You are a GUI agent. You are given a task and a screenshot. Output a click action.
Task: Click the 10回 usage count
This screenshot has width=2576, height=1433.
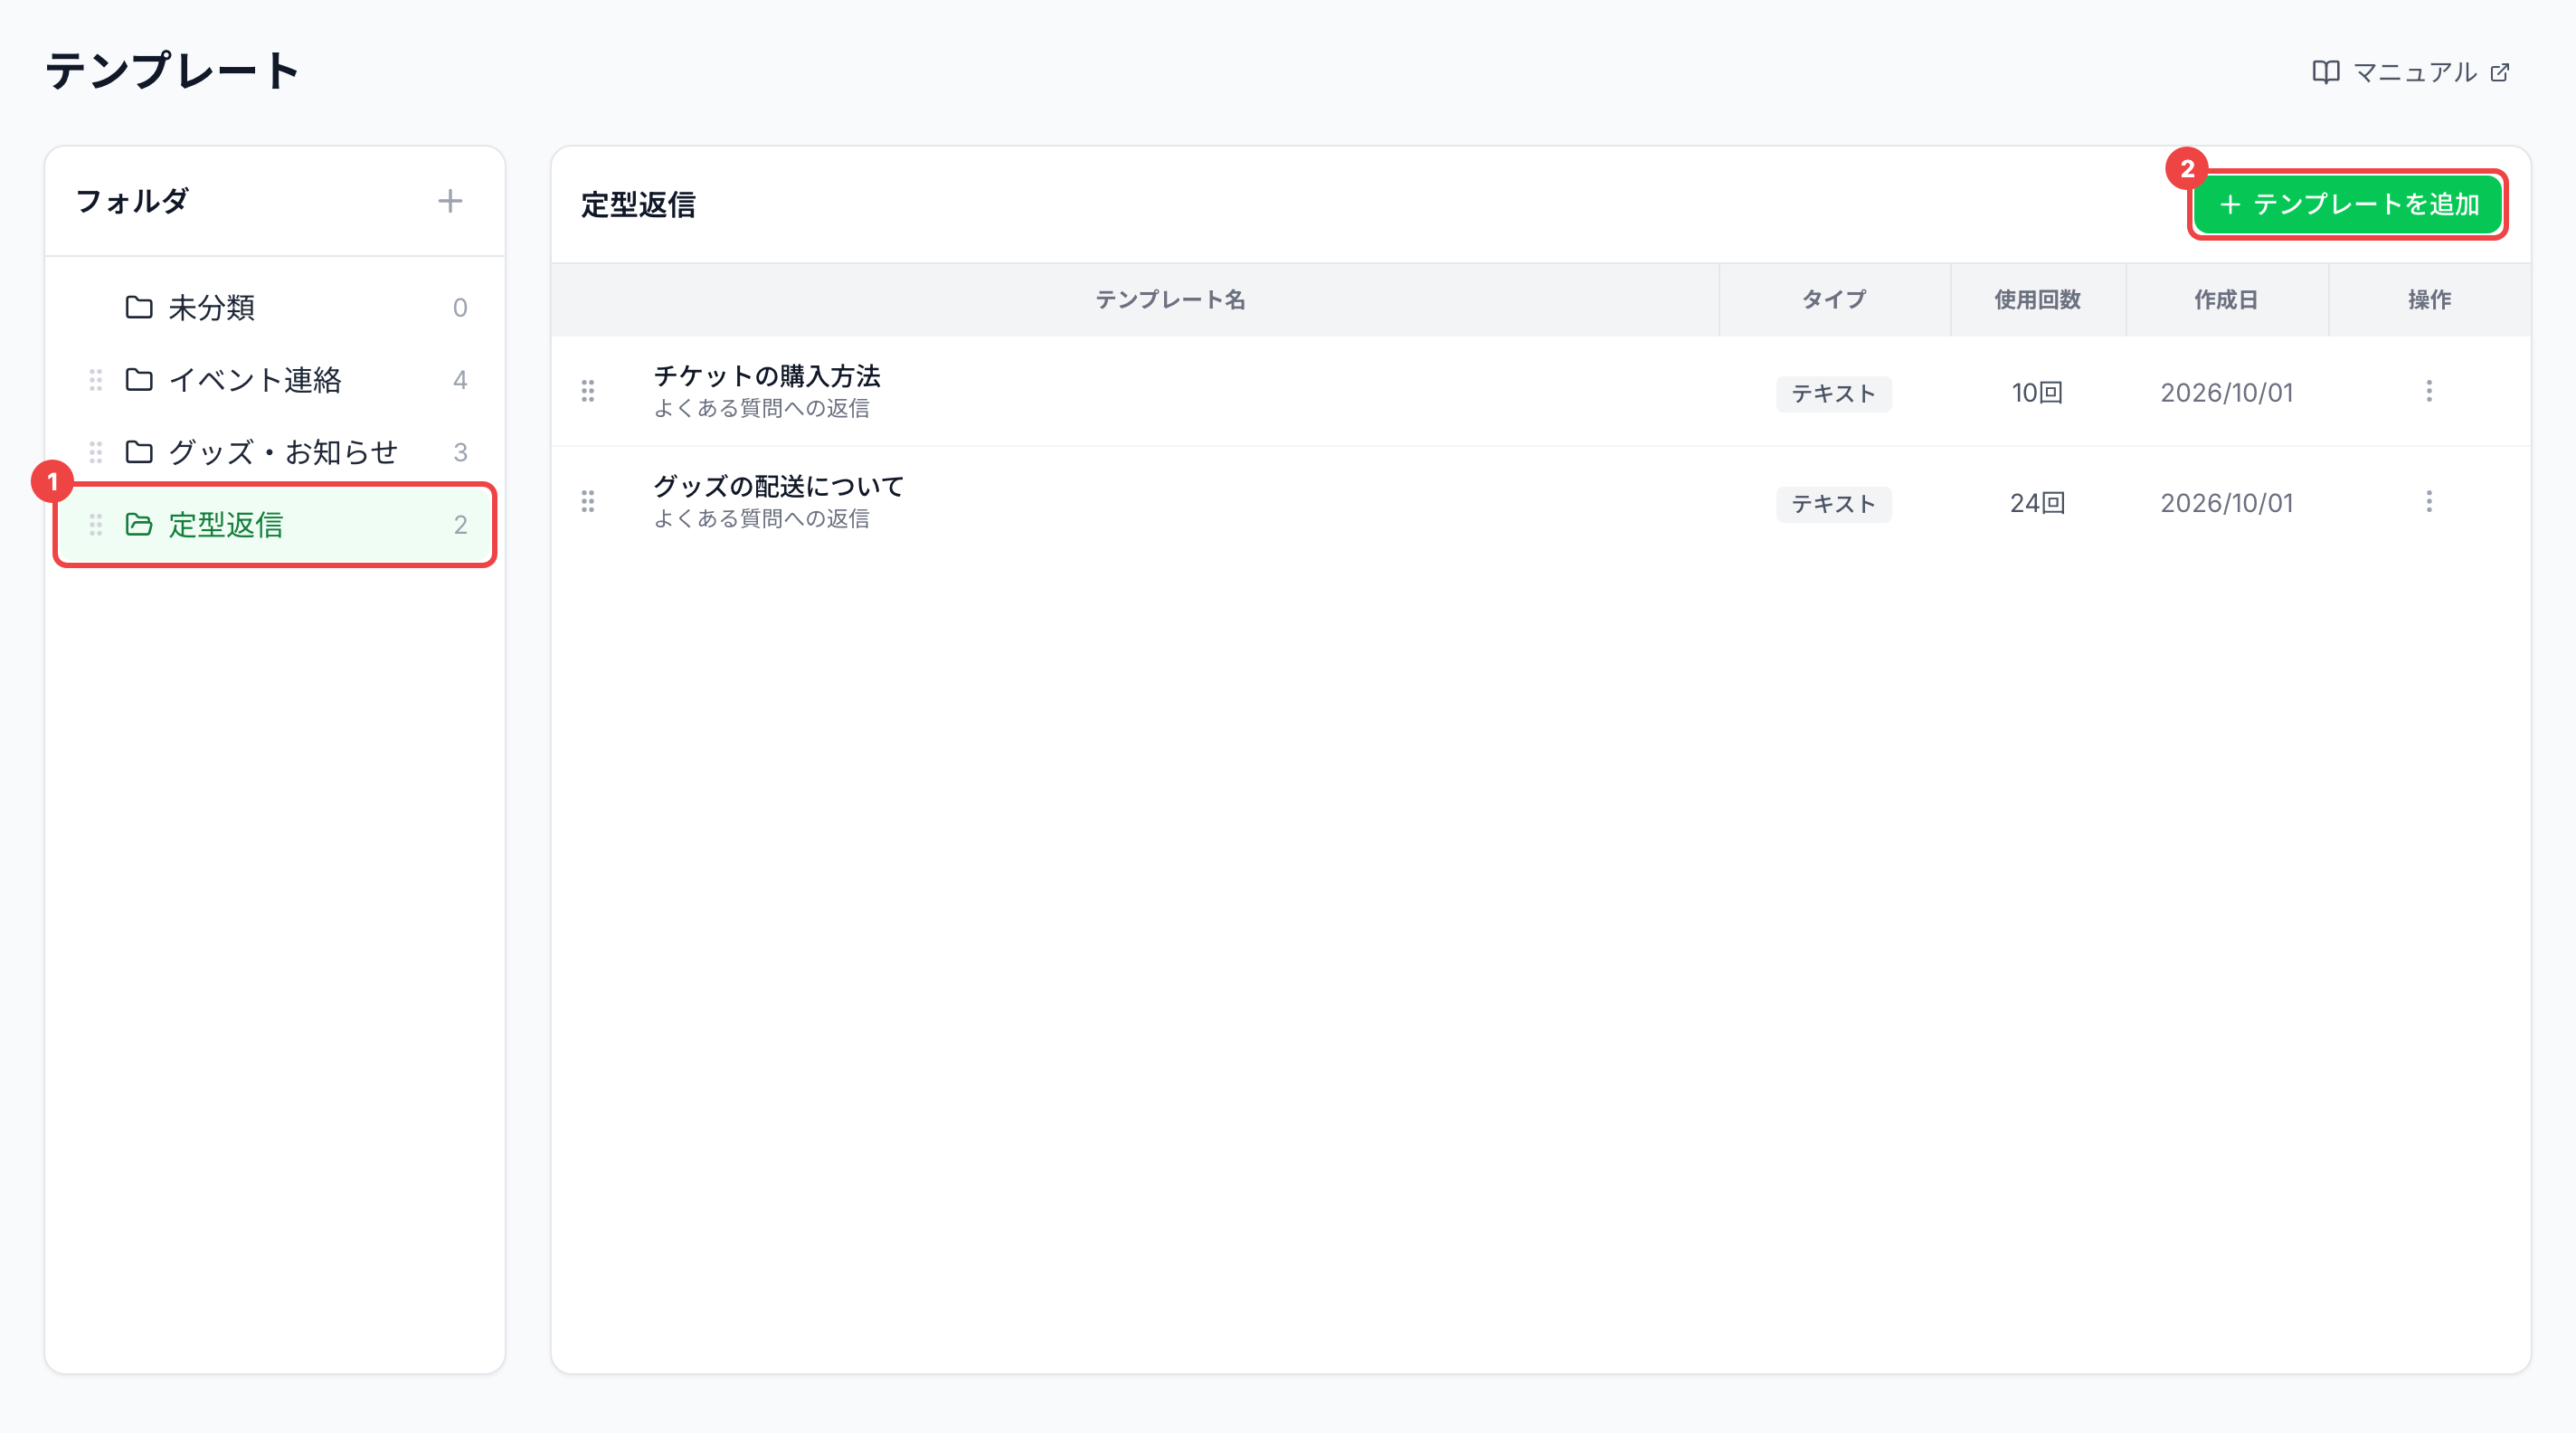click(x=2037, y=393)
